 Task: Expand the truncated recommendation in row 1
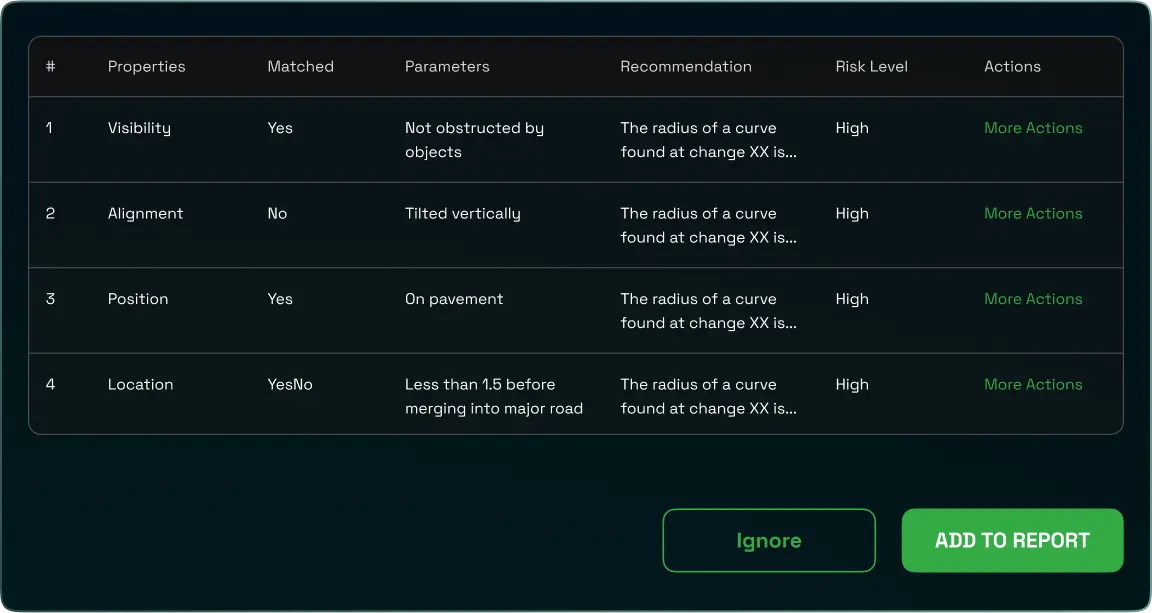pos(708,140)
